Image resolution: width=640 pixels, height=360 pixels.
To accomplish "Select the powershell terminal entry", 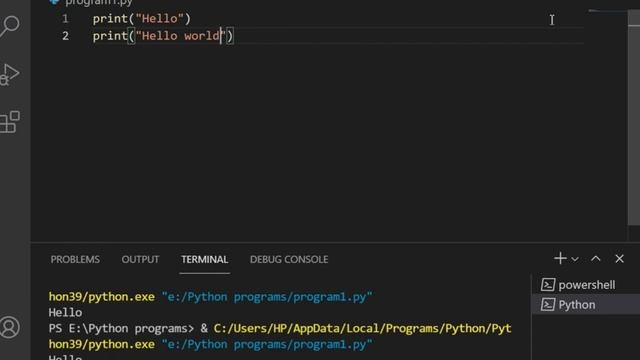I will tap(586, 285).
